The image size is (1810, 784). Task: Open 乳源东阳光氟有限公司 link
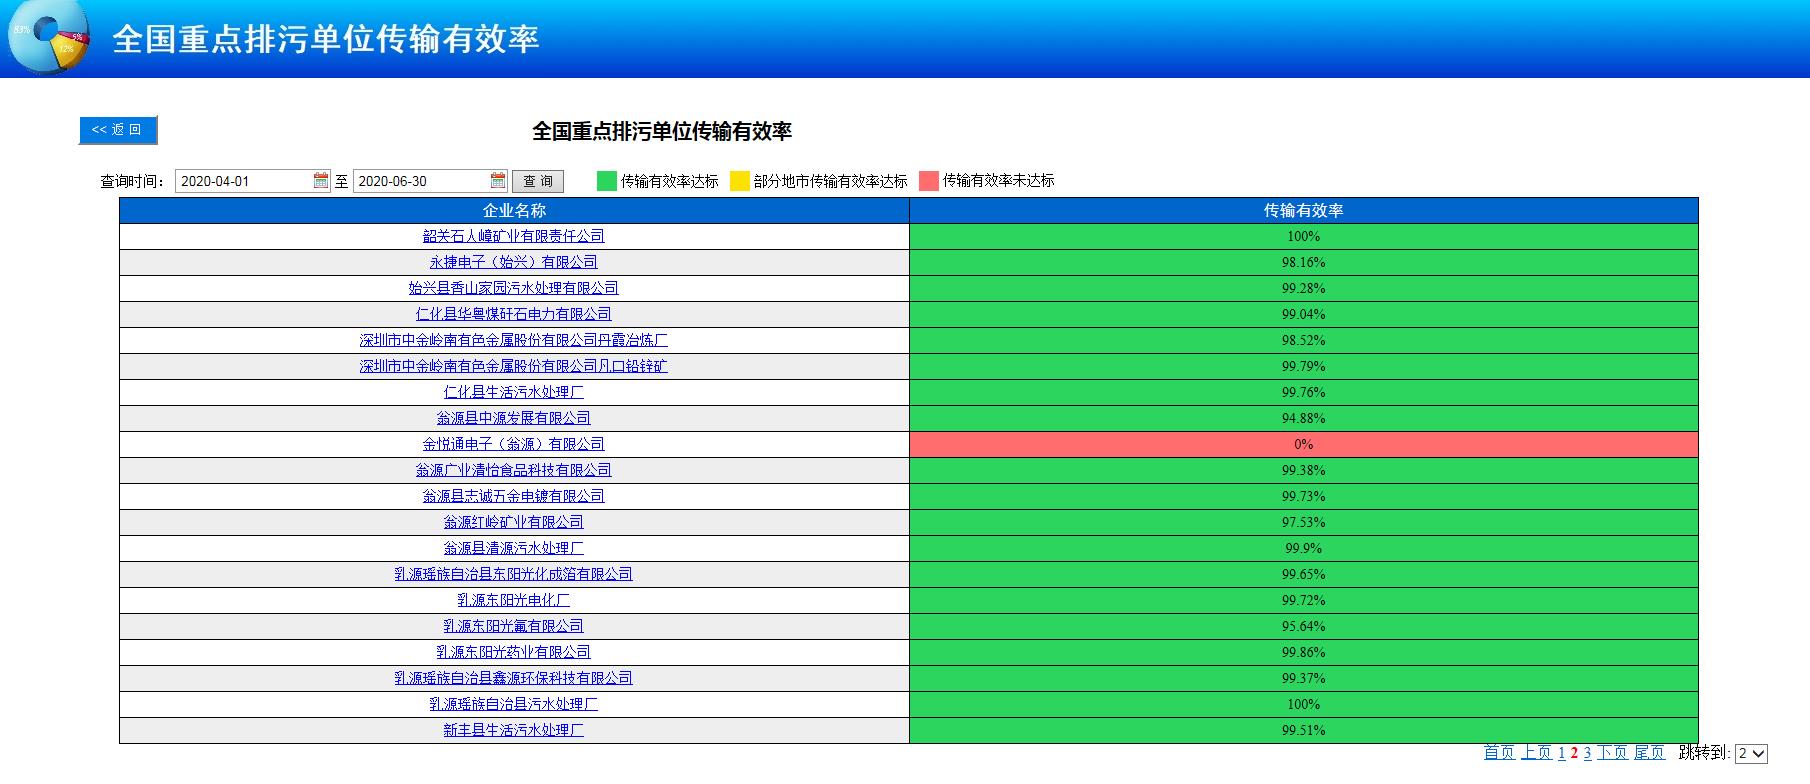point(514,626)
